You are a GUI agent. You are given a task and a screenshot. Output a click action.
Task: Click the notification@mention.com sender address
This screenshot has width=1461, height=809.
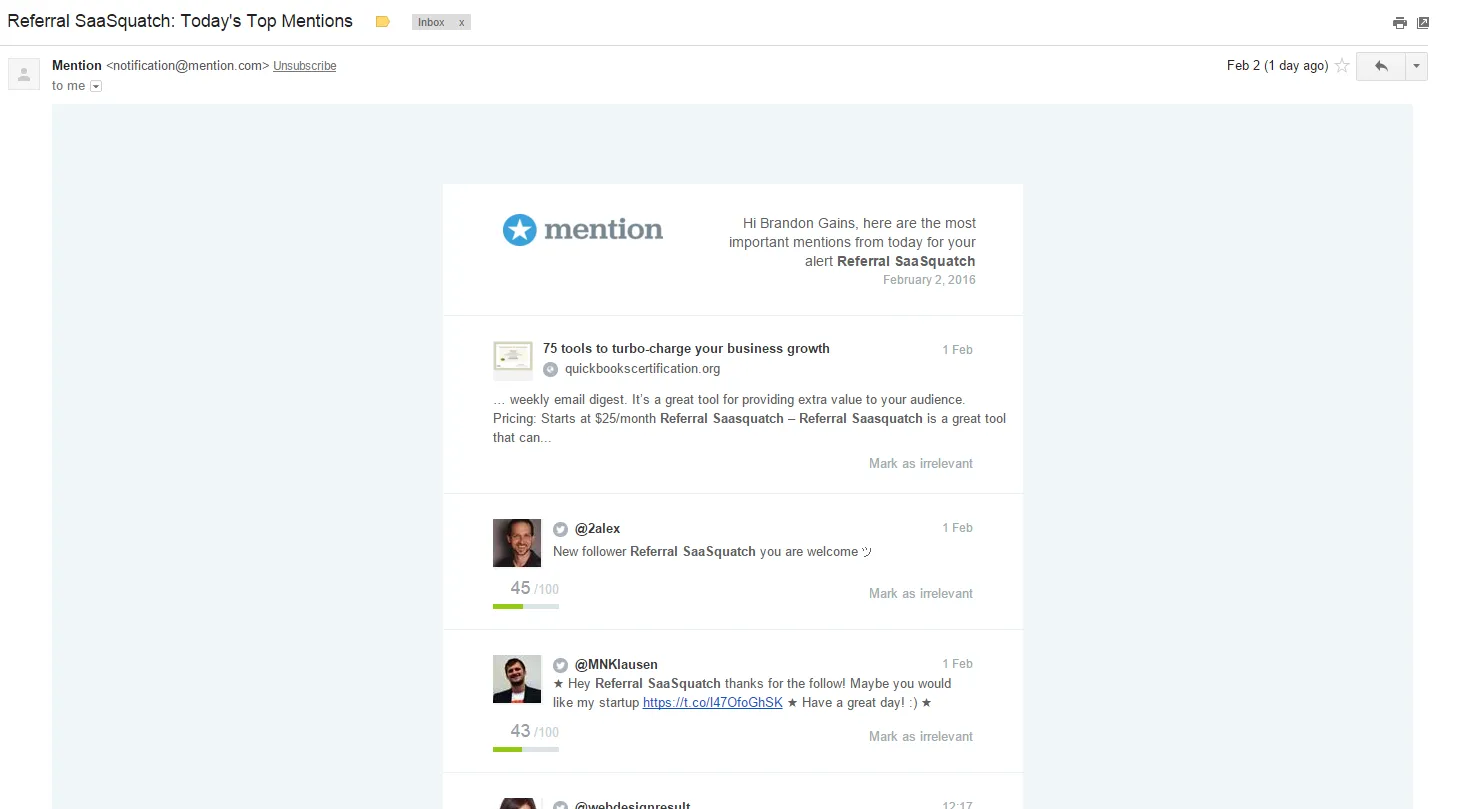click(x=188, y=66)
